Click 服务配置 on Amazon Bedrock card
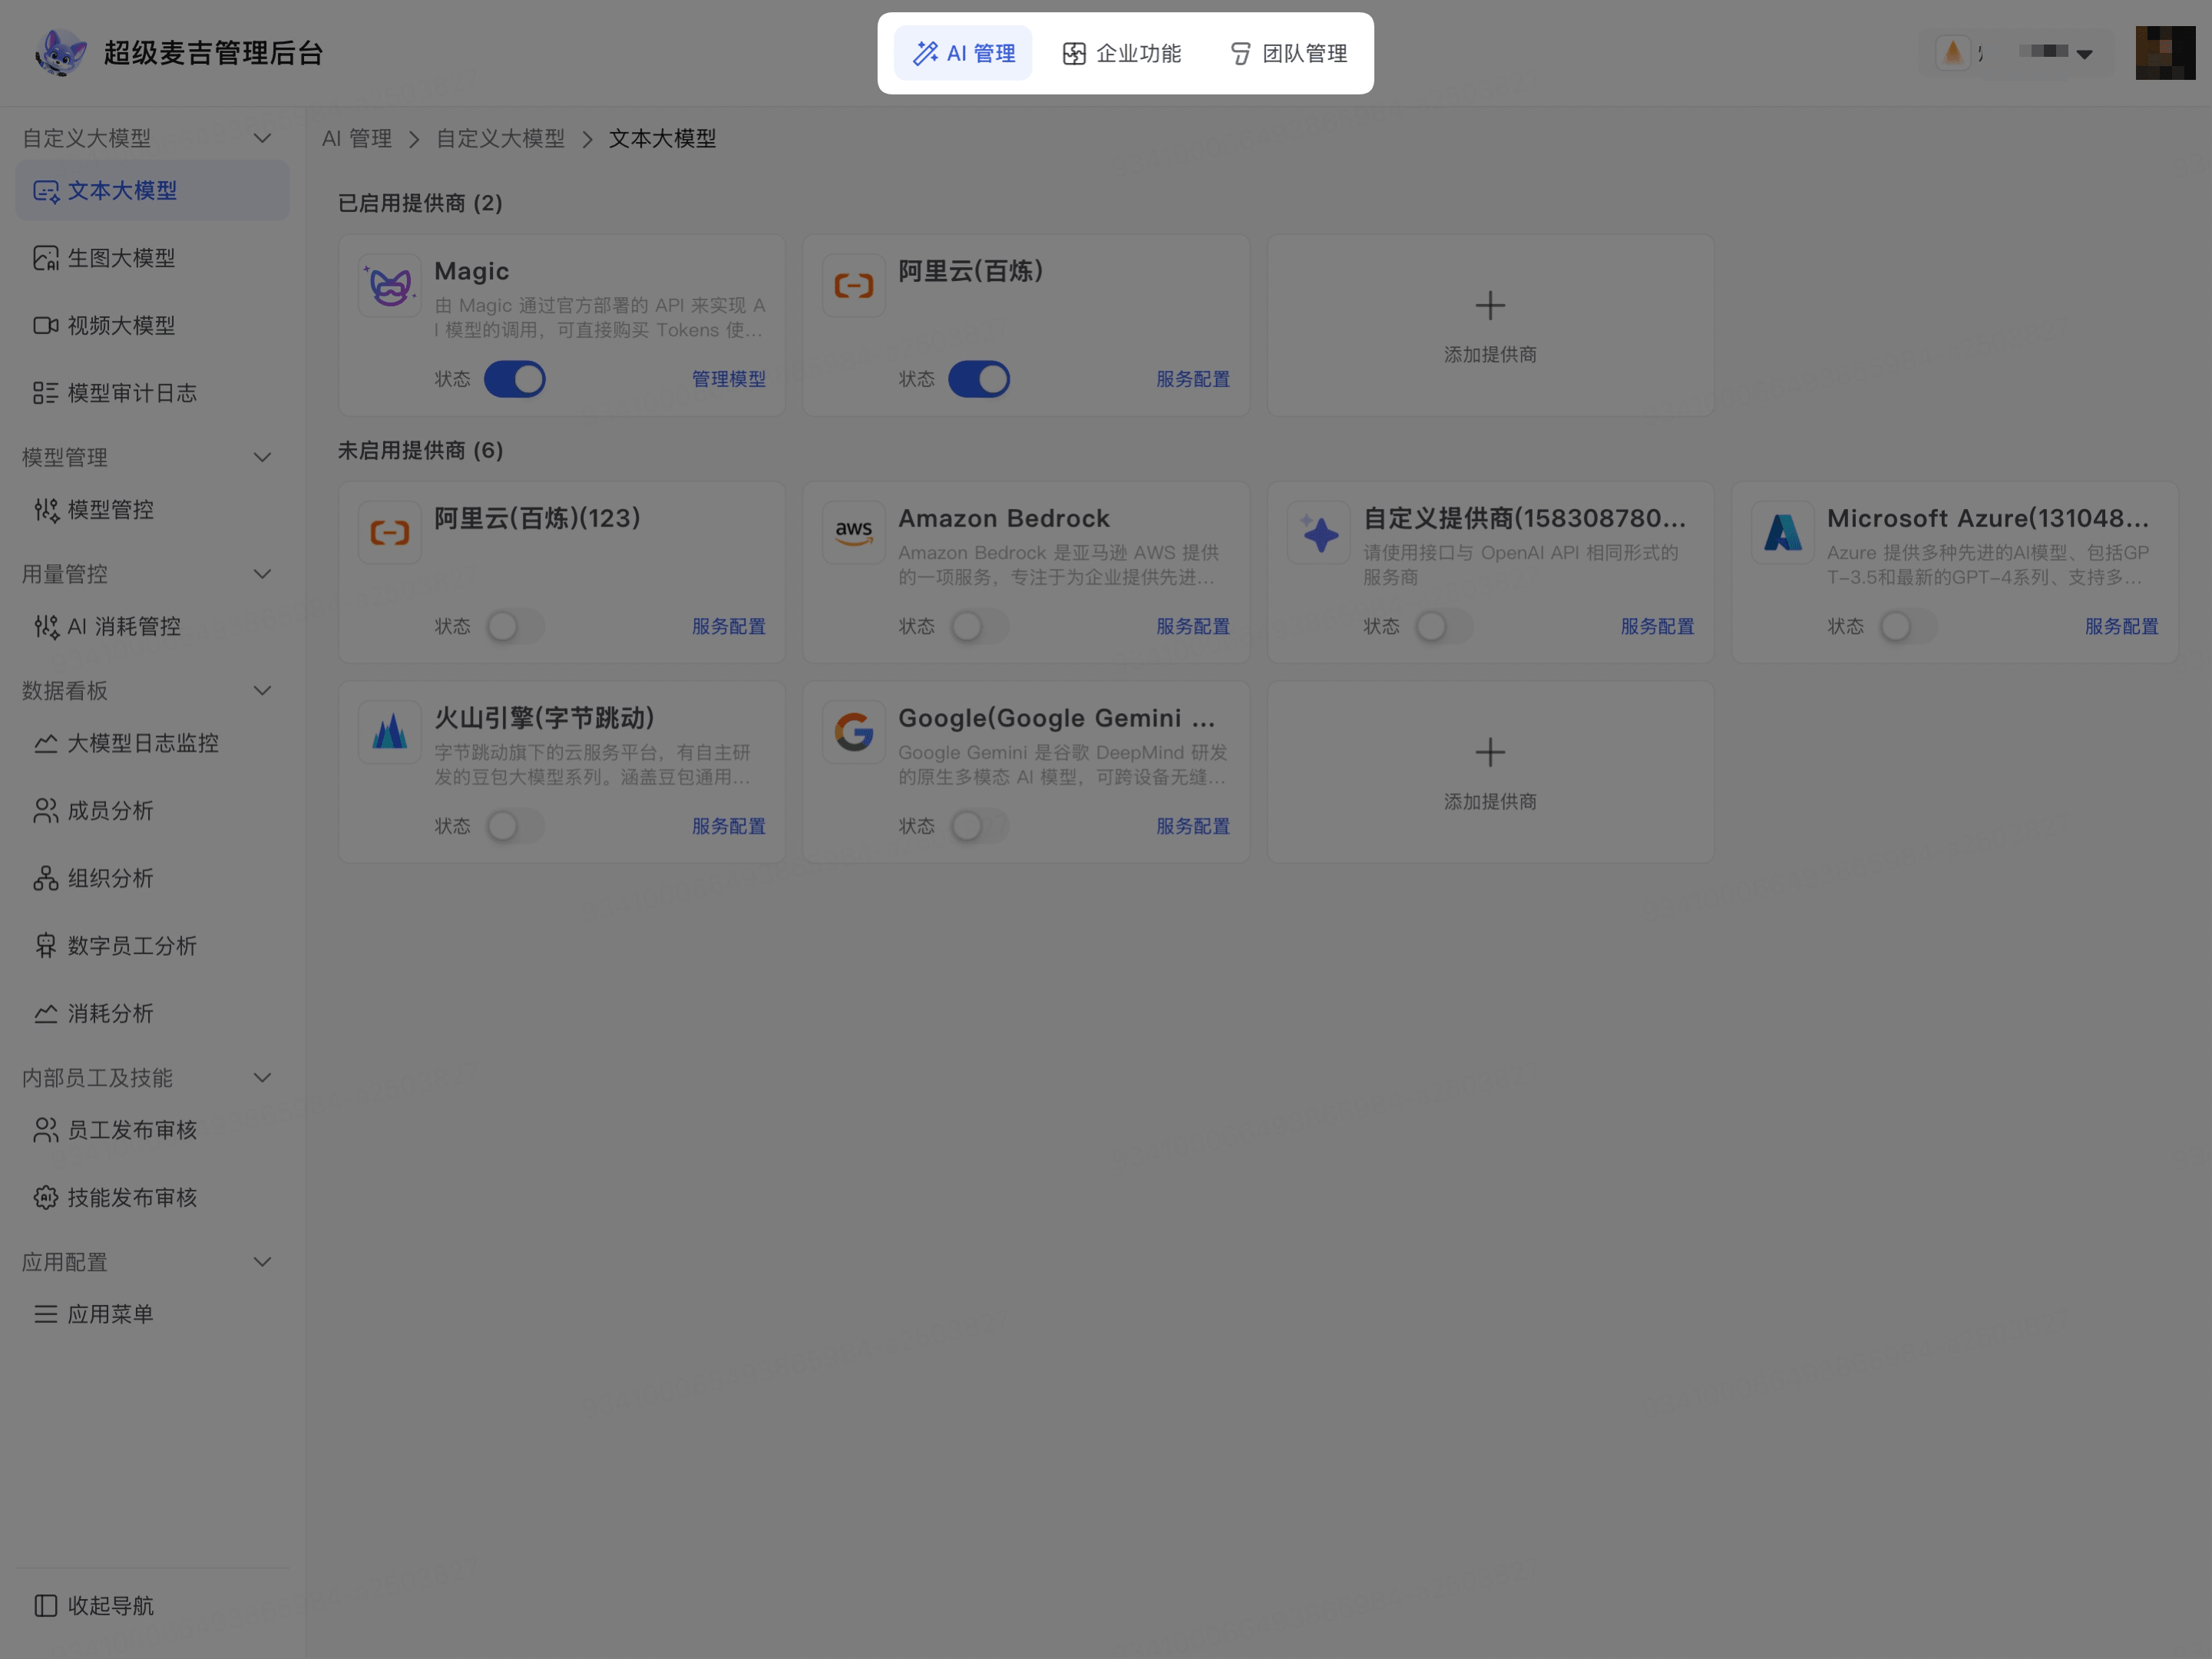The image size is (2212, 1659). pyautogui.click(x=1193, y=627)
